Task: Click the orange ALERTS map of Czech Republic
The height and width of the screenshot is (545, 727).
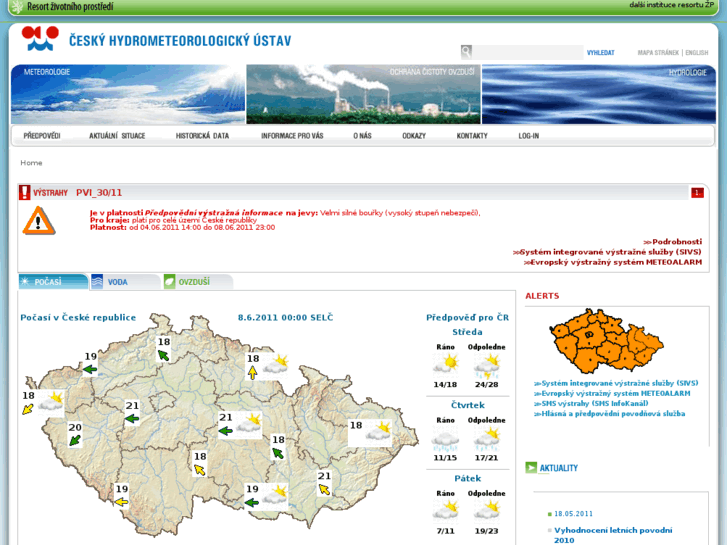Action: tap(607, 341)
